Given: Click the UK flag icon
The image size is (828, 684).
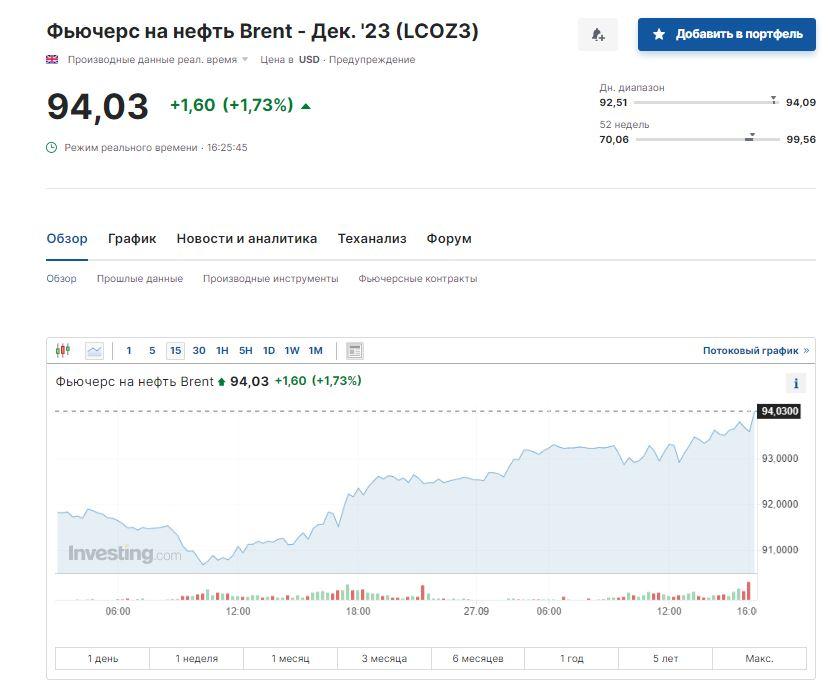Looking at the screenshot, I should [52, 59].
